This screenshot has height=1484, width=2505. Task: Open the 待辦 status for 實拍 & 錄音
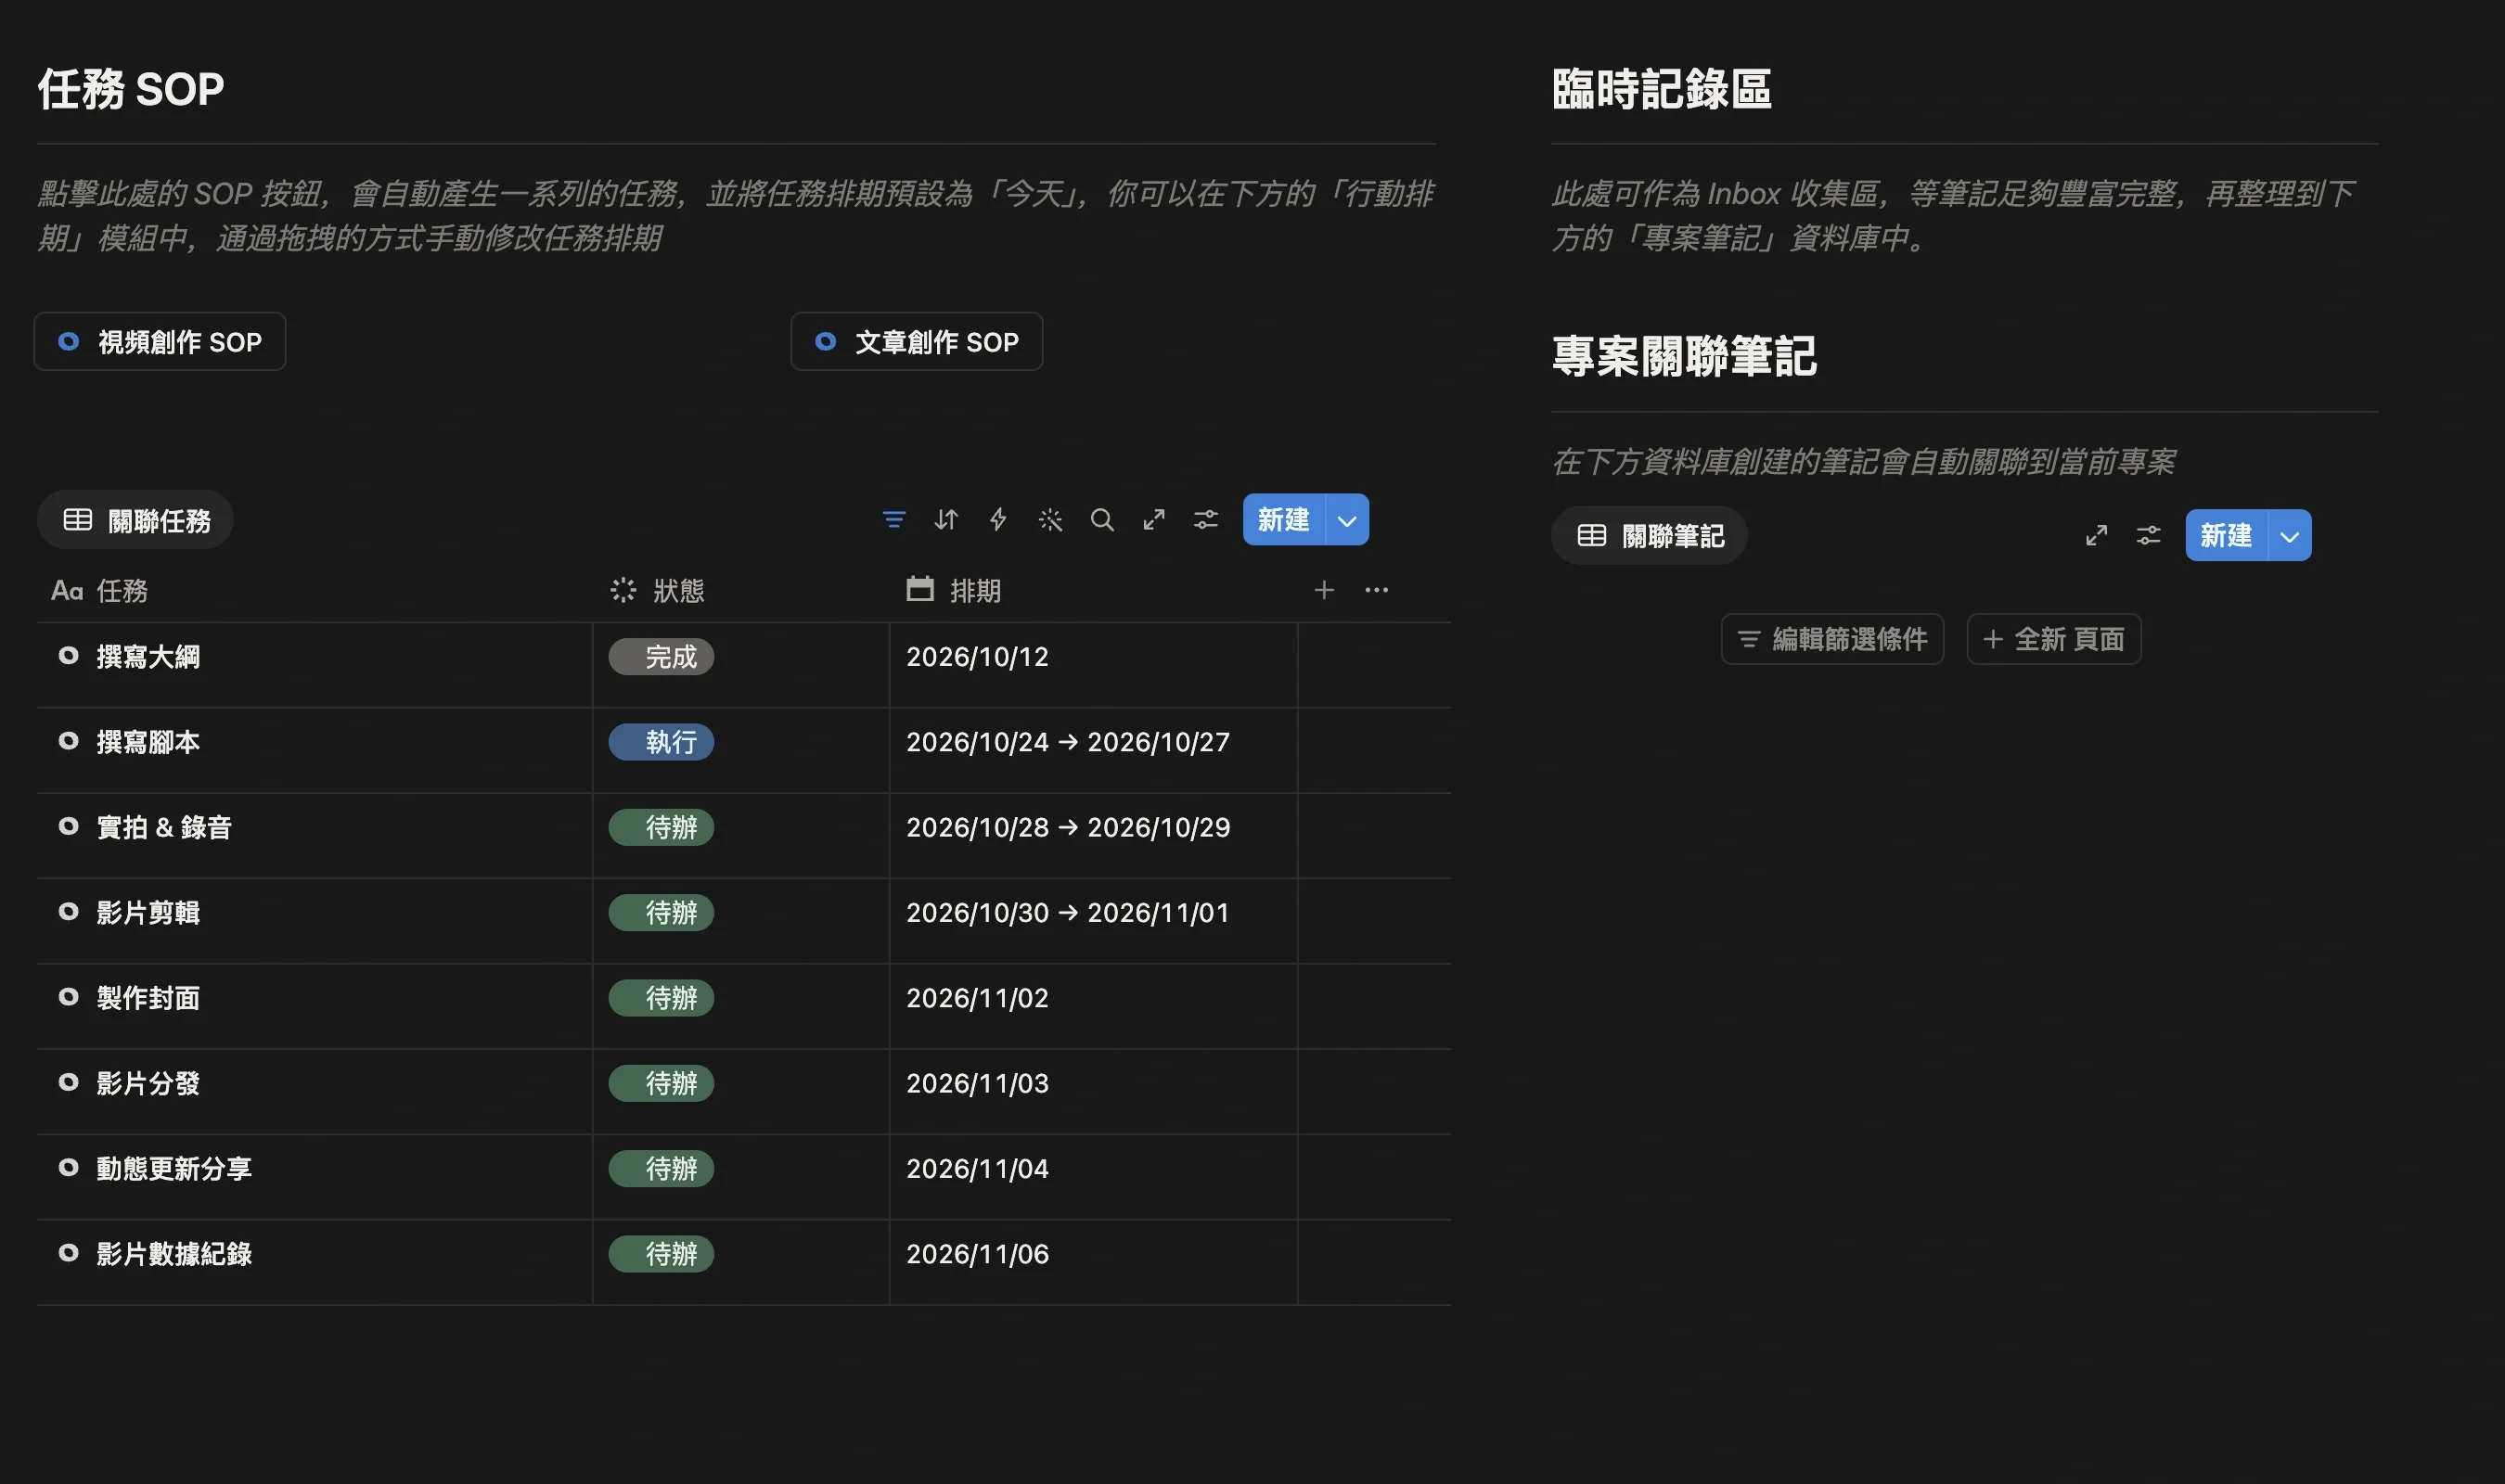click(661, 827)
